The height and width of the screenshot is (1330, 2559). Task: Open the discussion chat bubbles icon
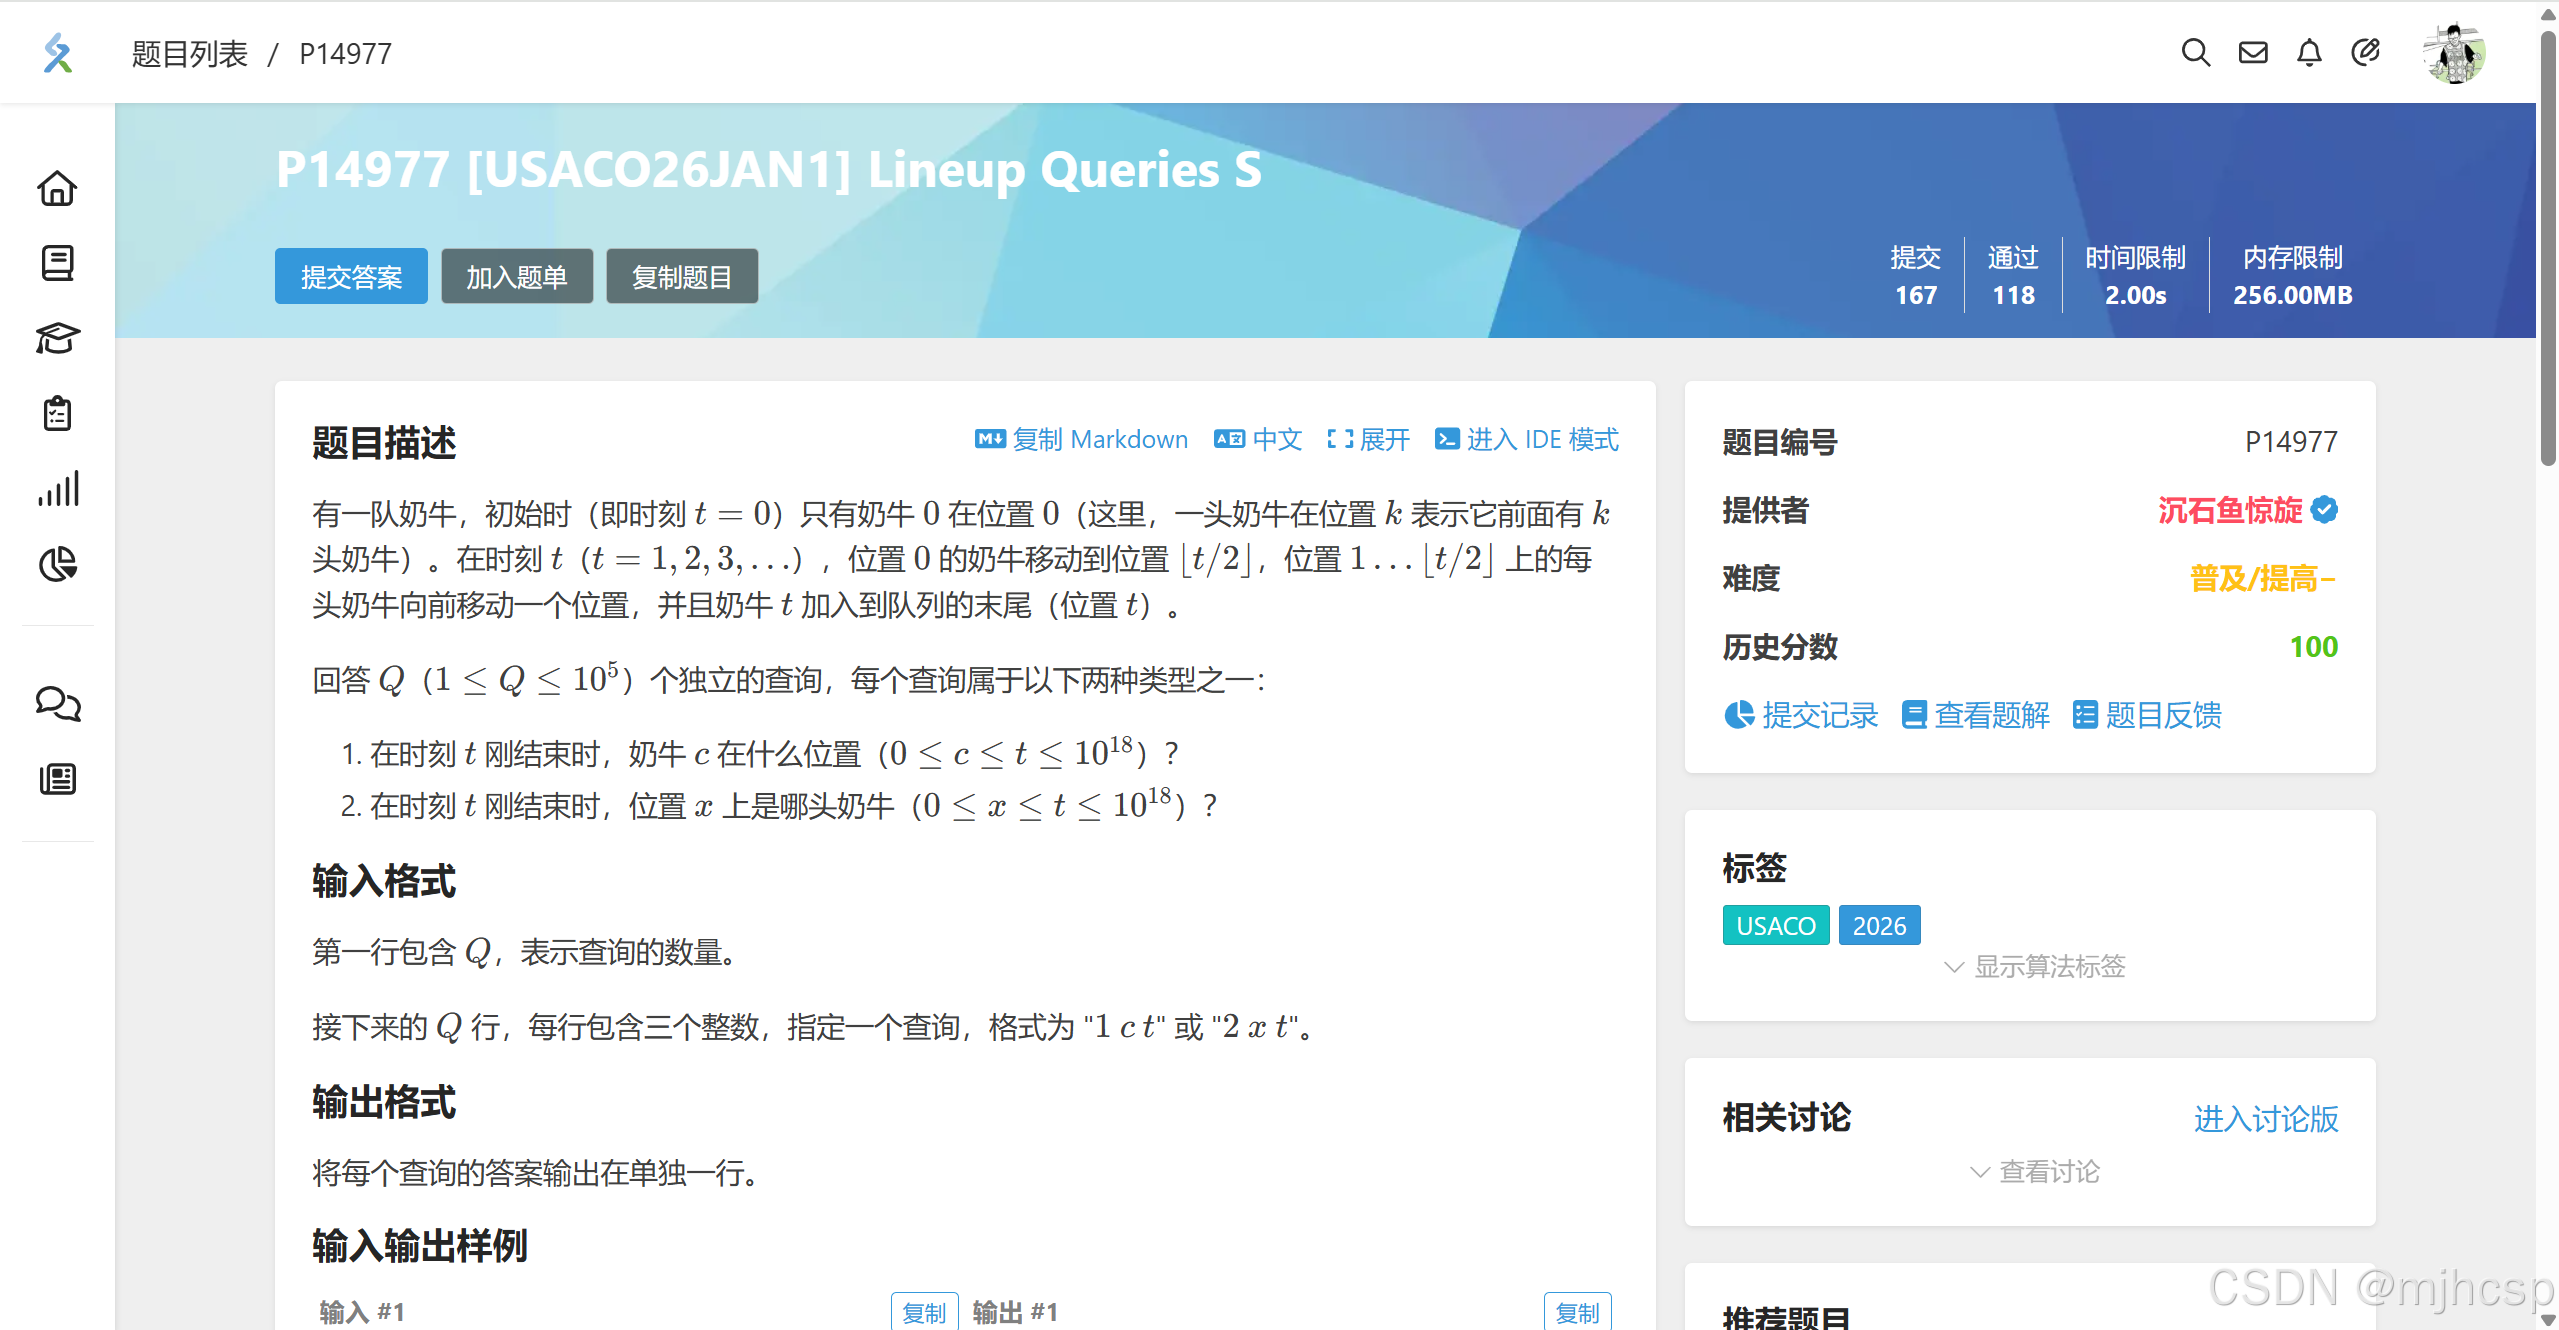click(x=57, y=704)
